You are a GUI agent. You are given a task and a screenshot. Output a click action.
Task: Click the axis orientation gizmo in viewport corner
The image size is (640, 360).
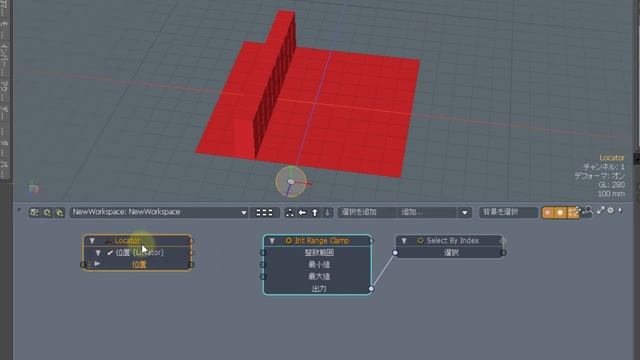point(34,188)
